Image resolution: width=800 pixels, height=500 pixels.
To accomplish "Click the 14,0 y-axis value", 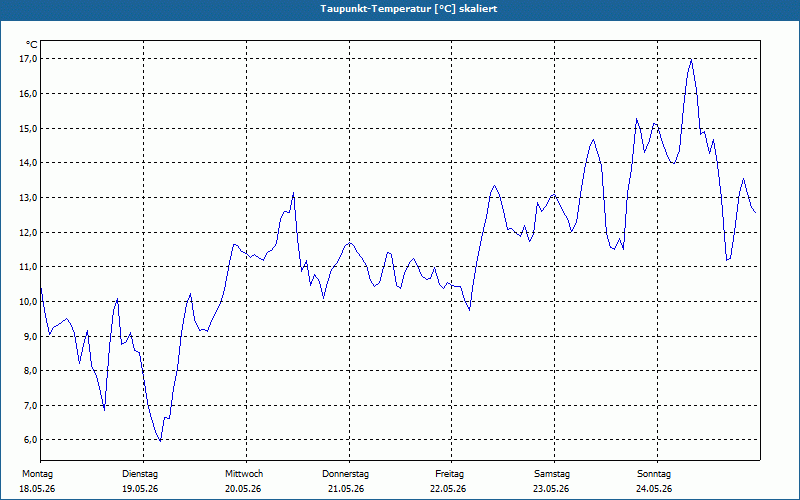I will (x=29, y=163).
